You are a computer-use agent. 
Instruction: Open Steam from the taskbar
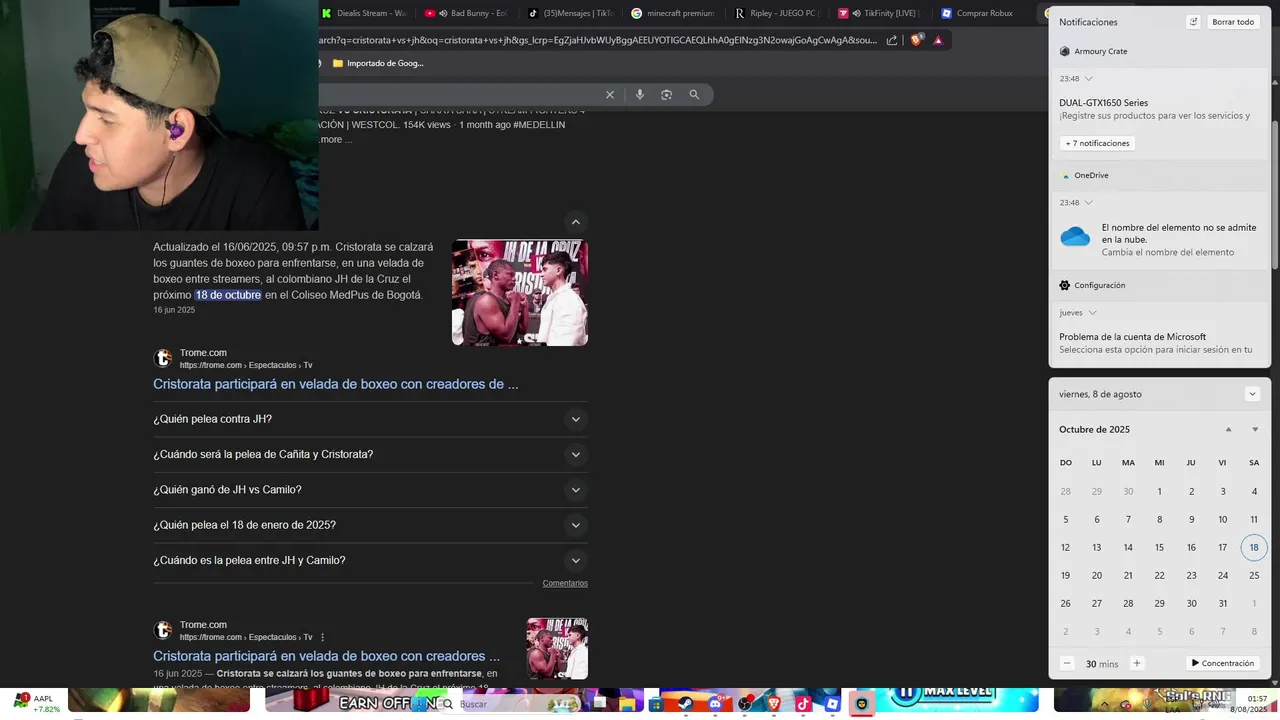pyautogui.click(x=686, y=704)
